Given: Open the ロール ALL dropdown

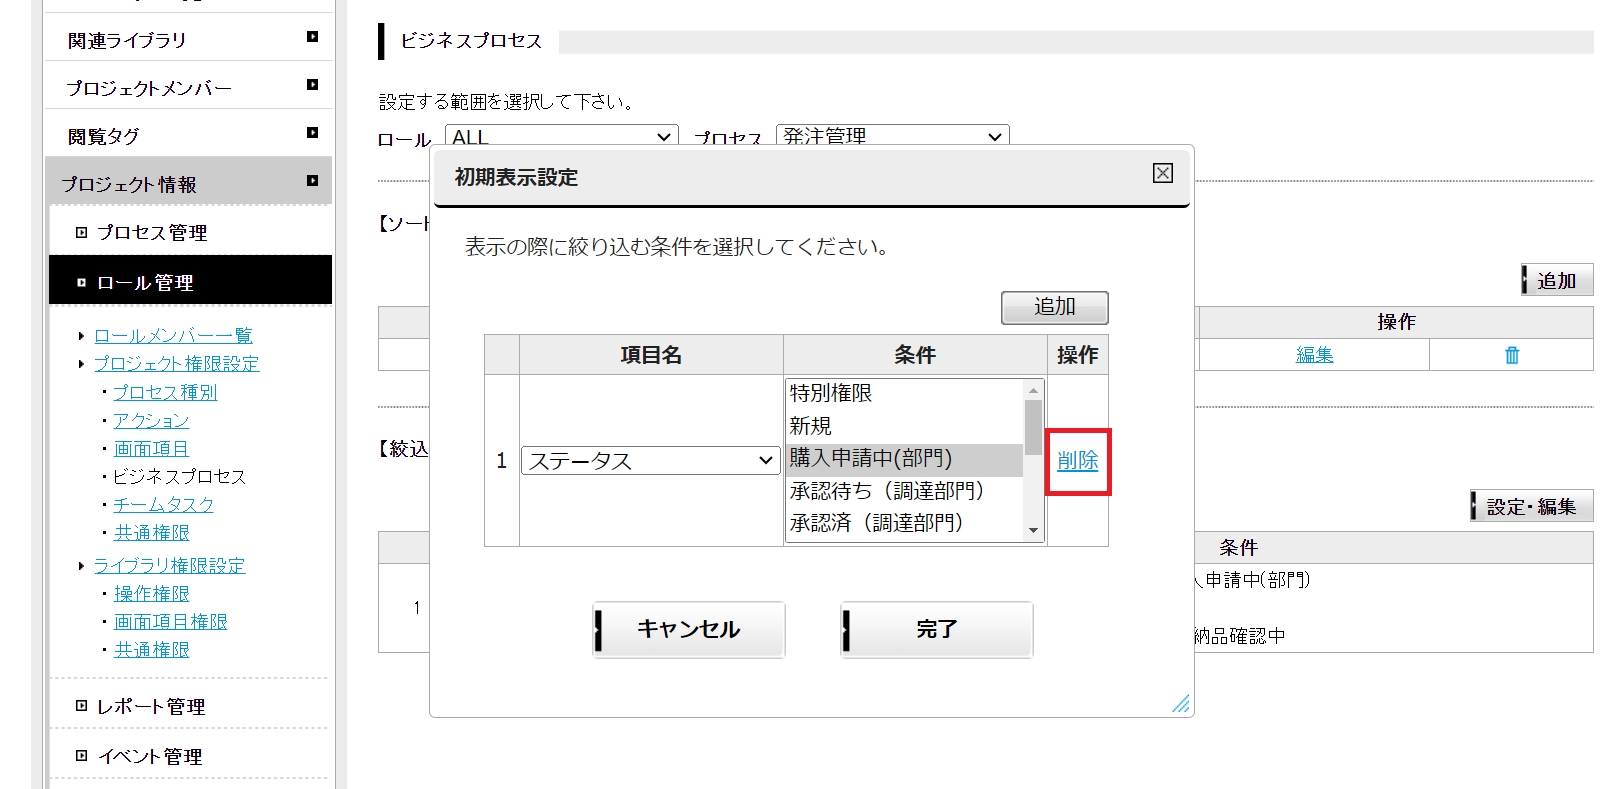Looking at the screenshot, I should [x=561, y=136].
